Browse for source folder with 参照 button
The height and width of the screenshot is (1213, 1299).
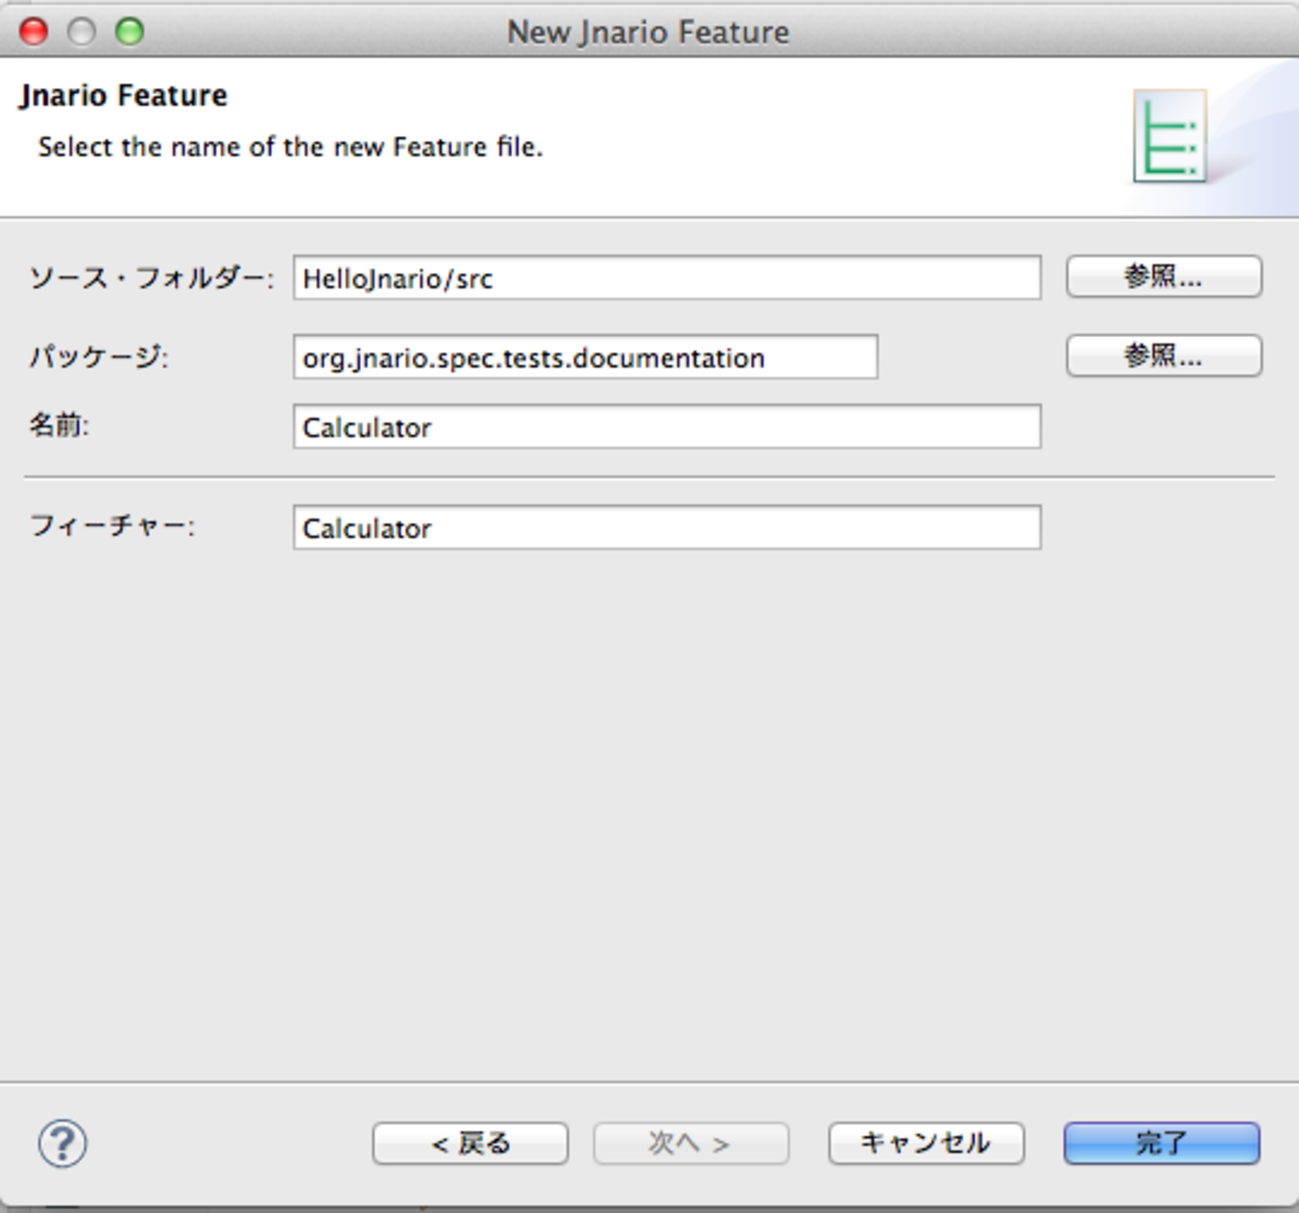[x=1163, y=277]
